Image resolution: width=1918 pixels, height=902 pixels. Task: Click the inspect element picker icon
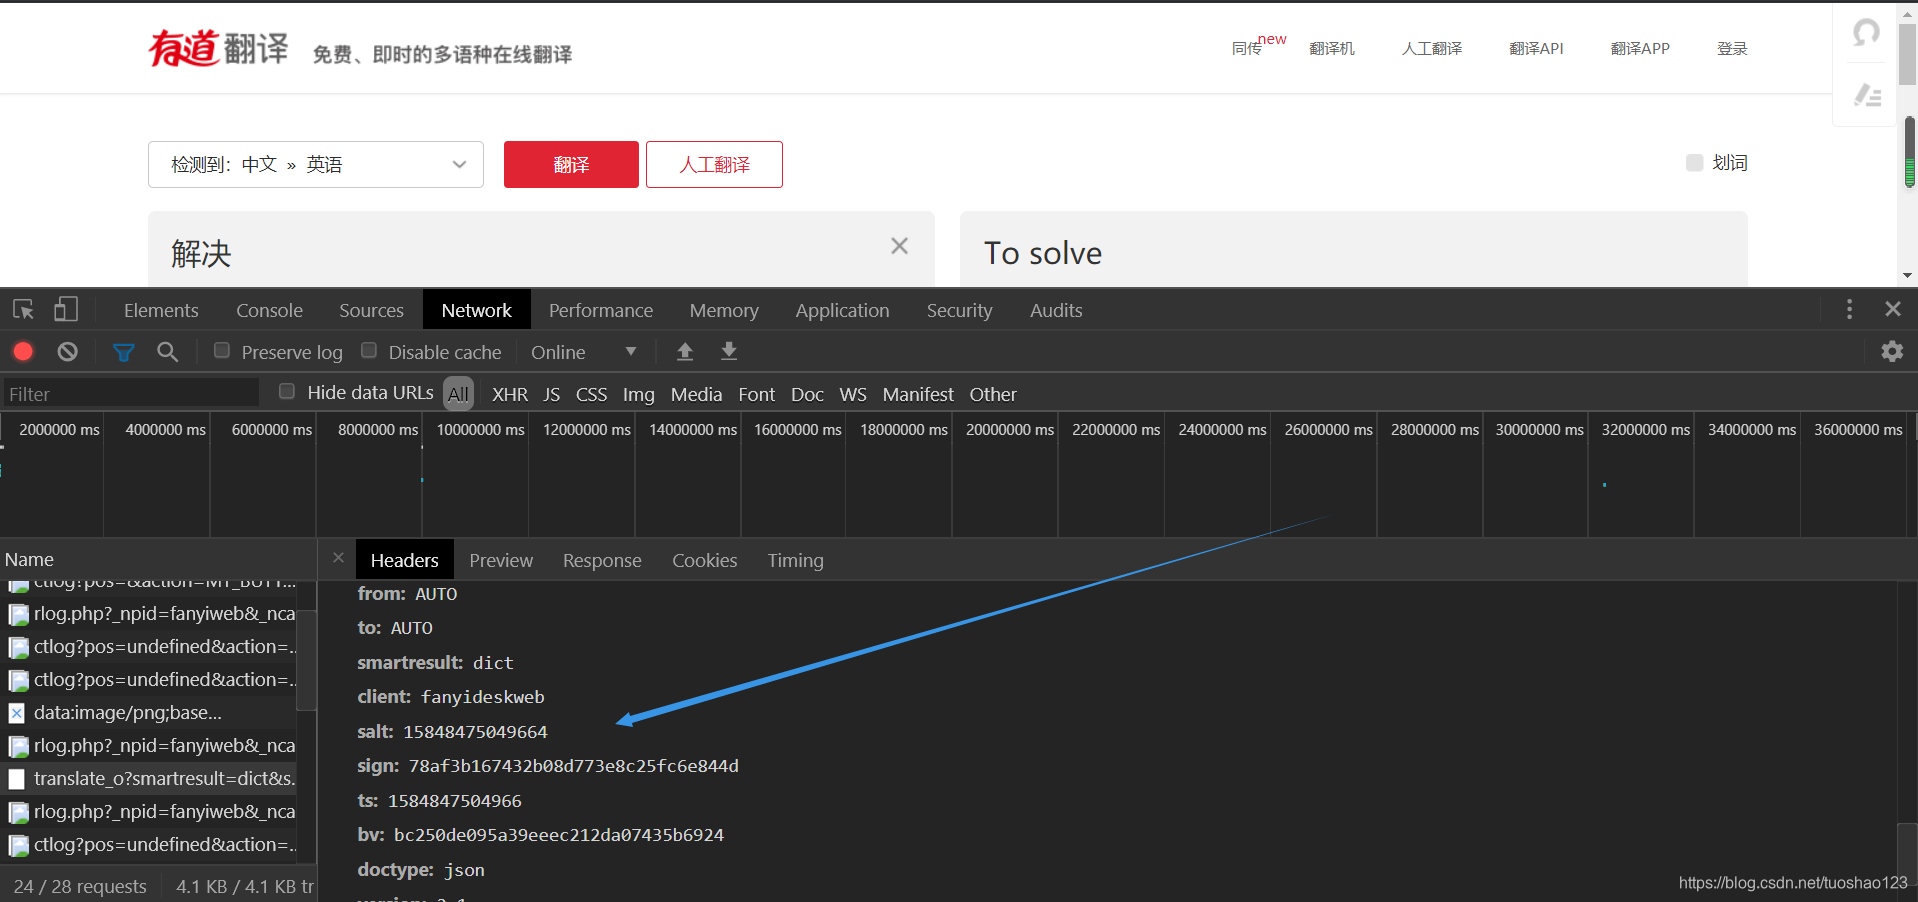(23, 309)
